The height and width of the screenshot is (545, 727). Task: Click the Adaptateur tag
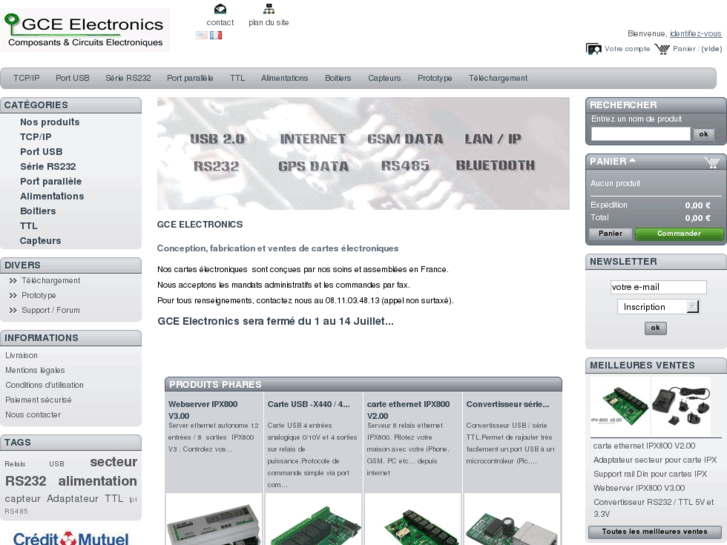pyautogui.click(x=72, y=499)
